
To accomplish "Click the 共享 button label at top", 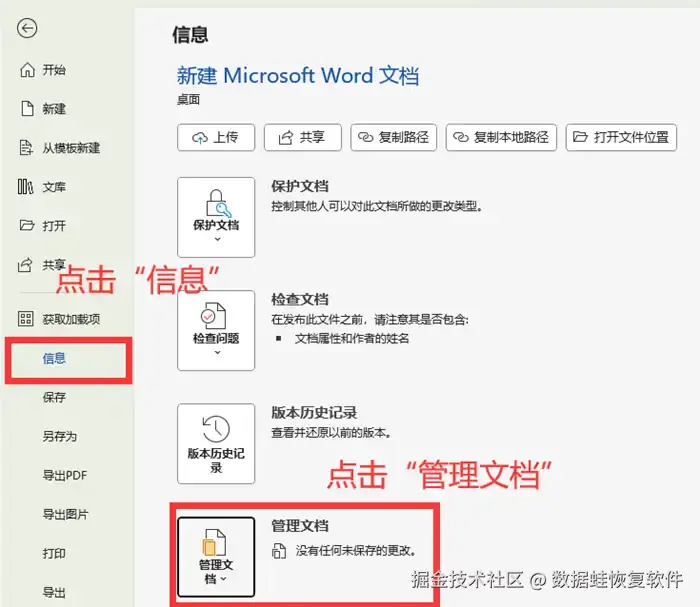I will tap(312, 137).
